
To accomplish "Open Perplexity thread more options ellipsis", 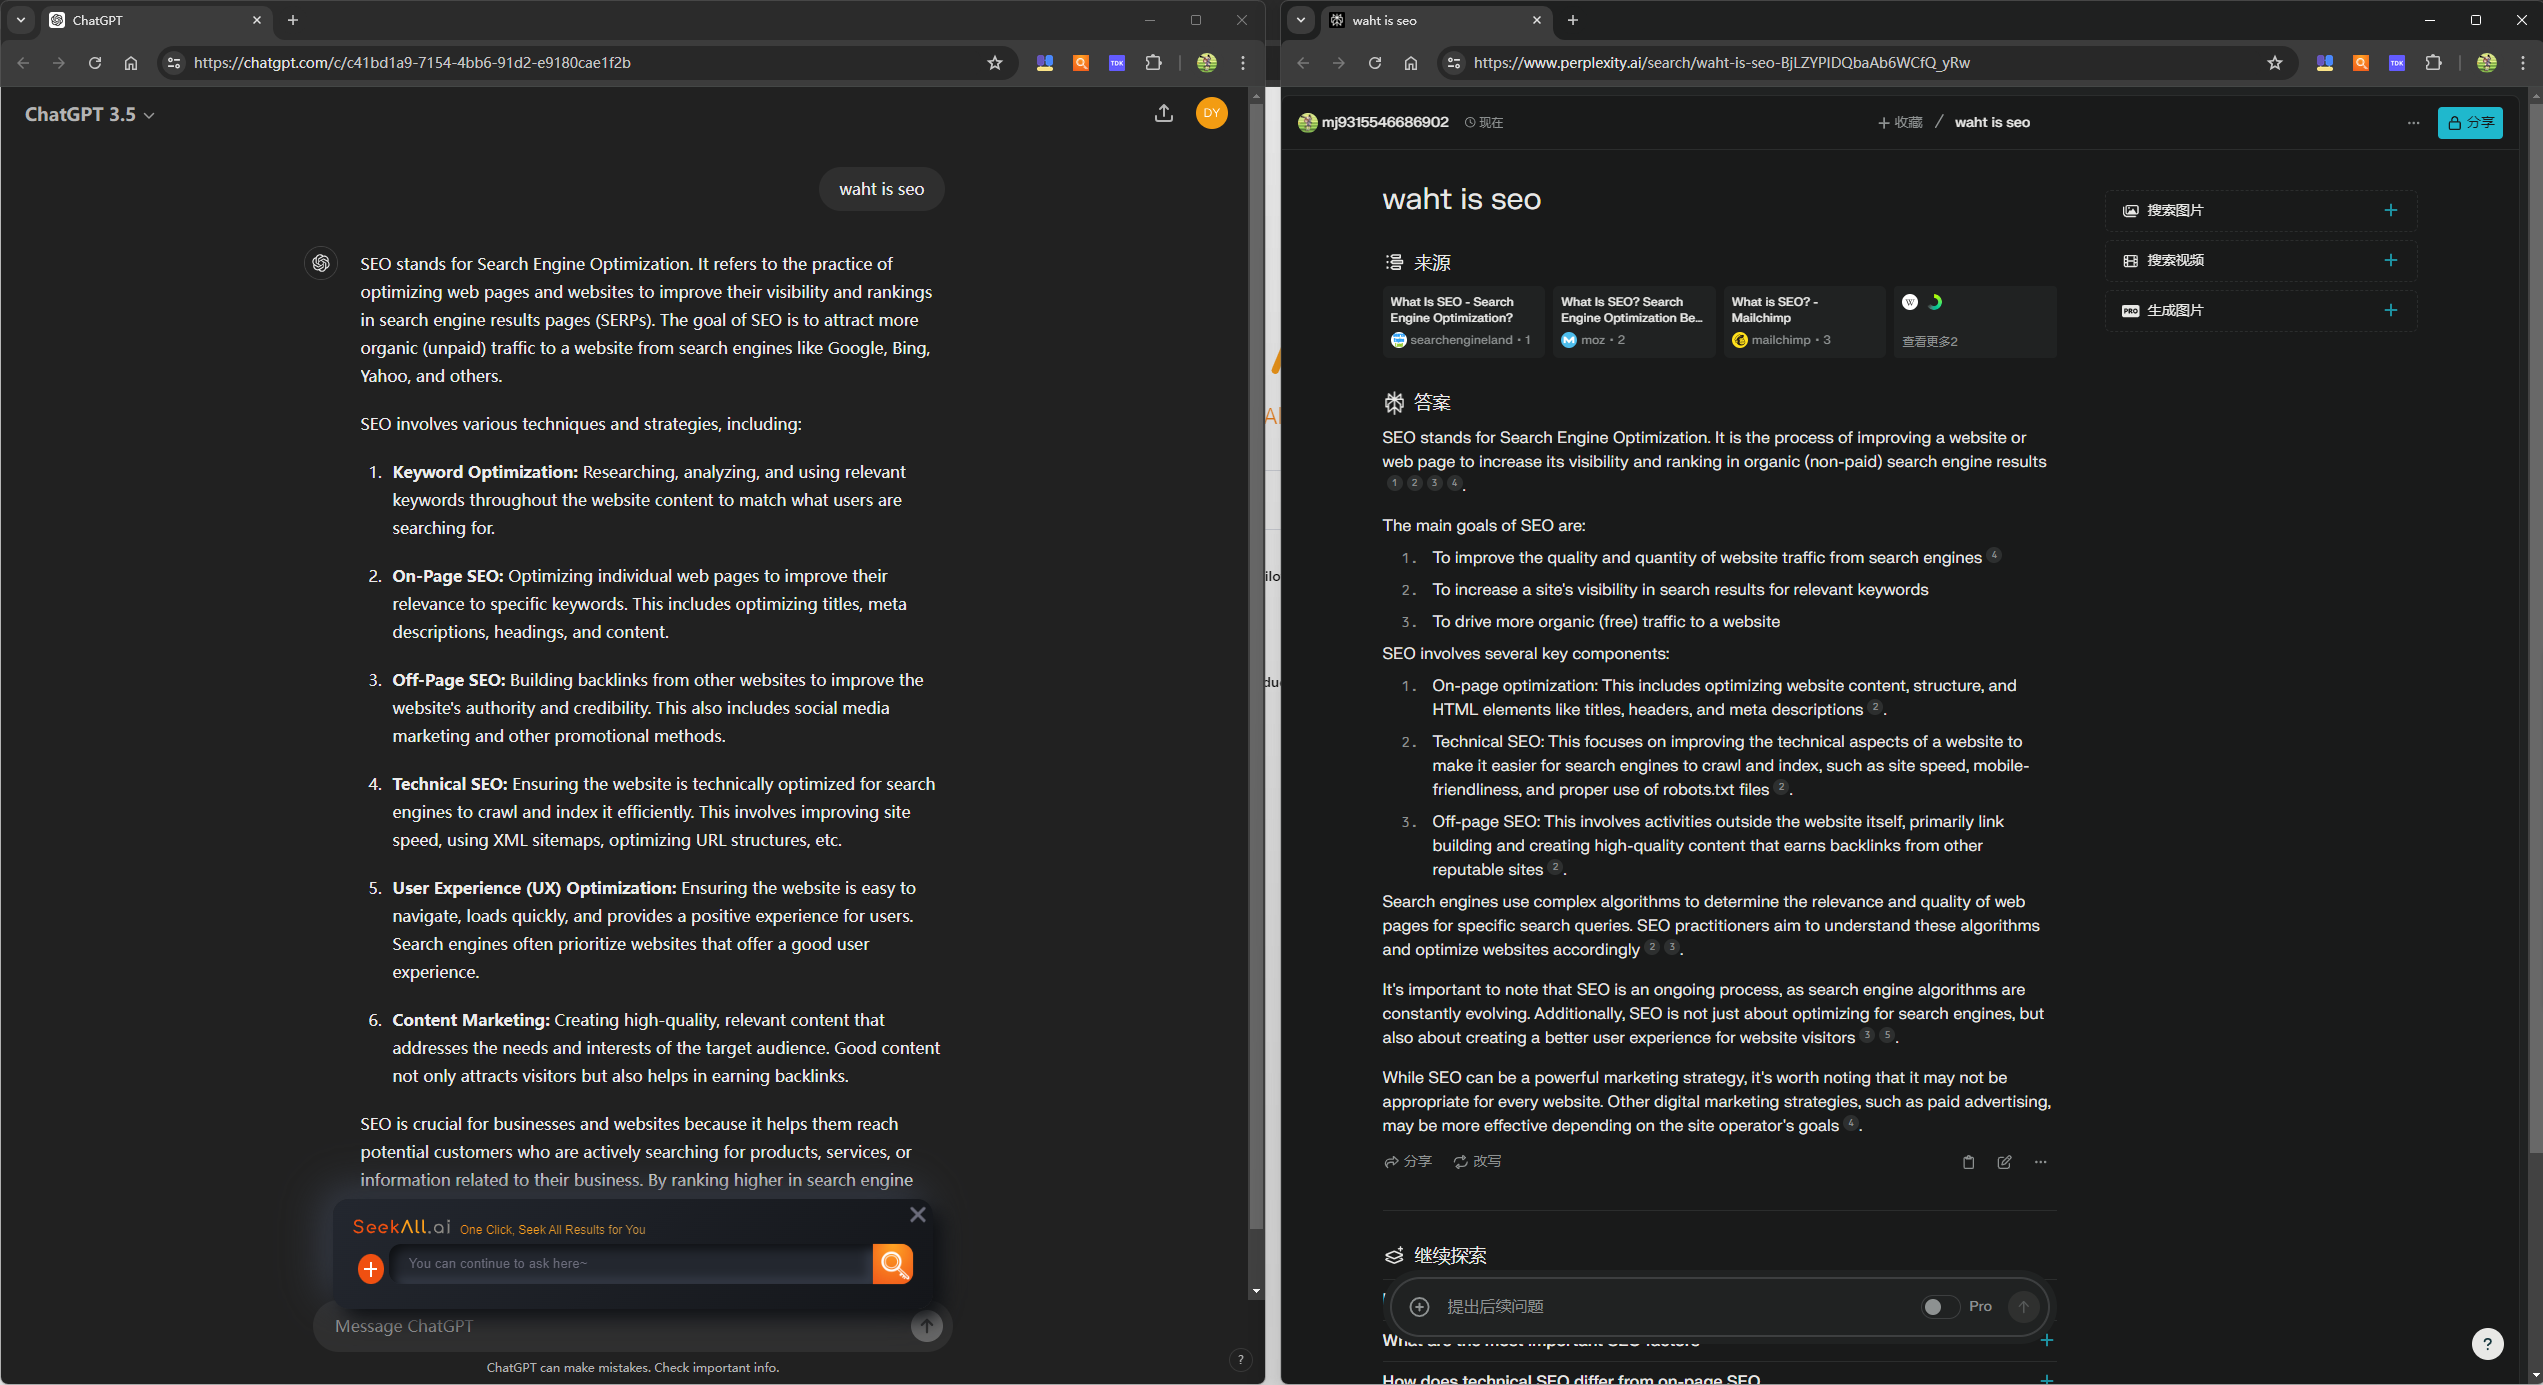I will coord(2413,123).
